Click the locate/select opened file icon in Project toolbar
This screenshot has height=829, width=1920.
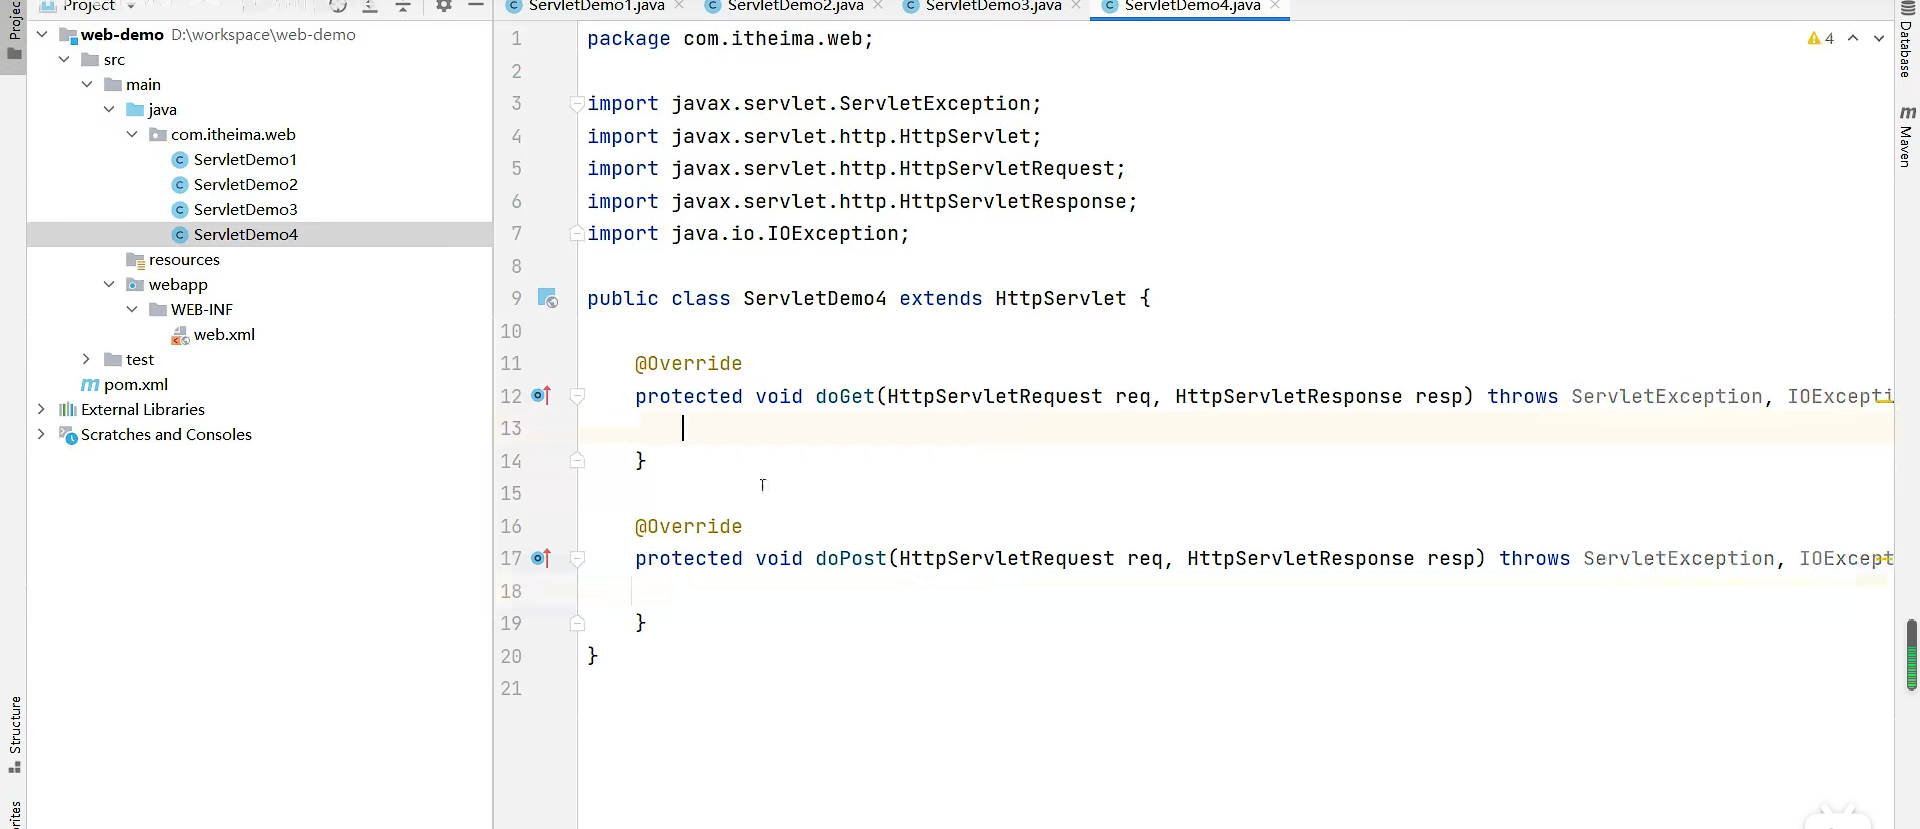[x=338, y=6]
